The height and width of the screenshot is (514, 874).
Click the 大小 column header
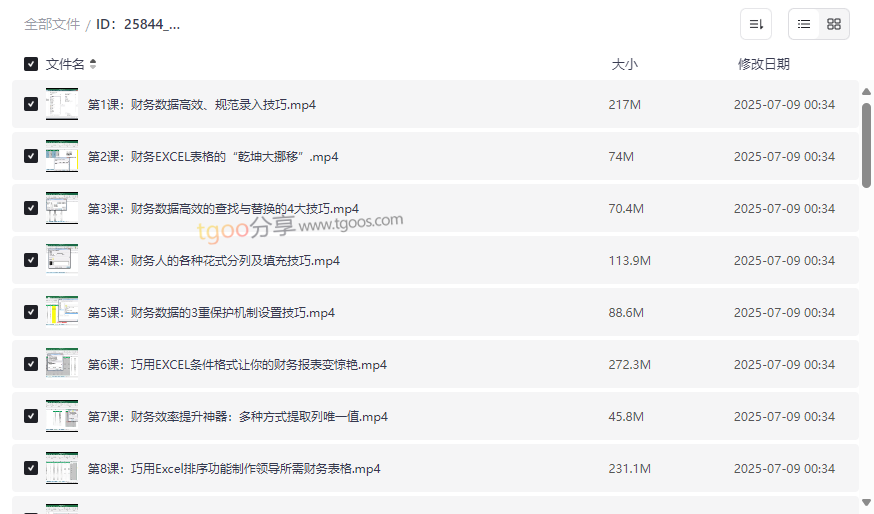[x=624, y=64]
